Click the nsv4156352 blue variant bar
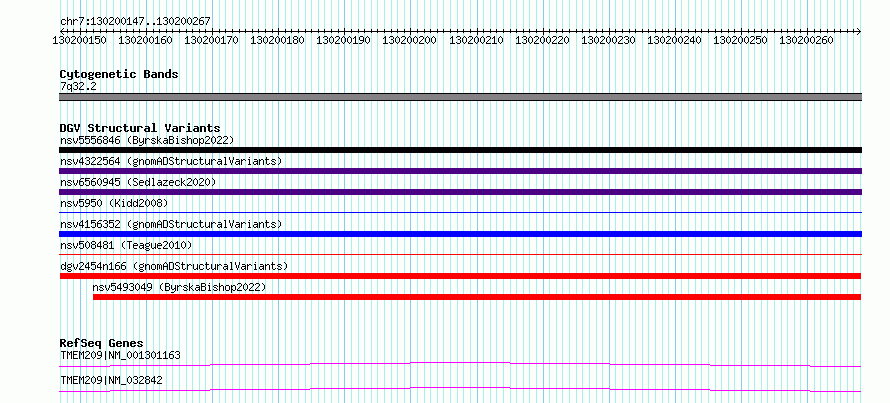Viewport: 890px width, 403px height. point(460,234)
